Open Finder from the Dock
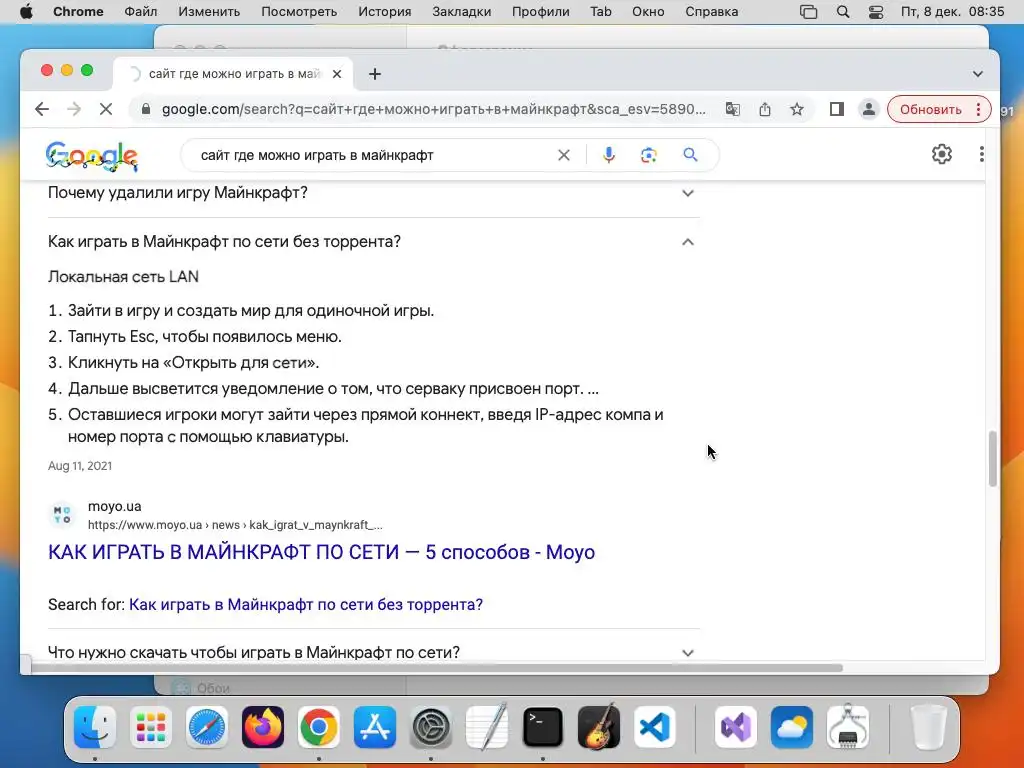This screenshot has width=1024, height=768. (95, 727)
